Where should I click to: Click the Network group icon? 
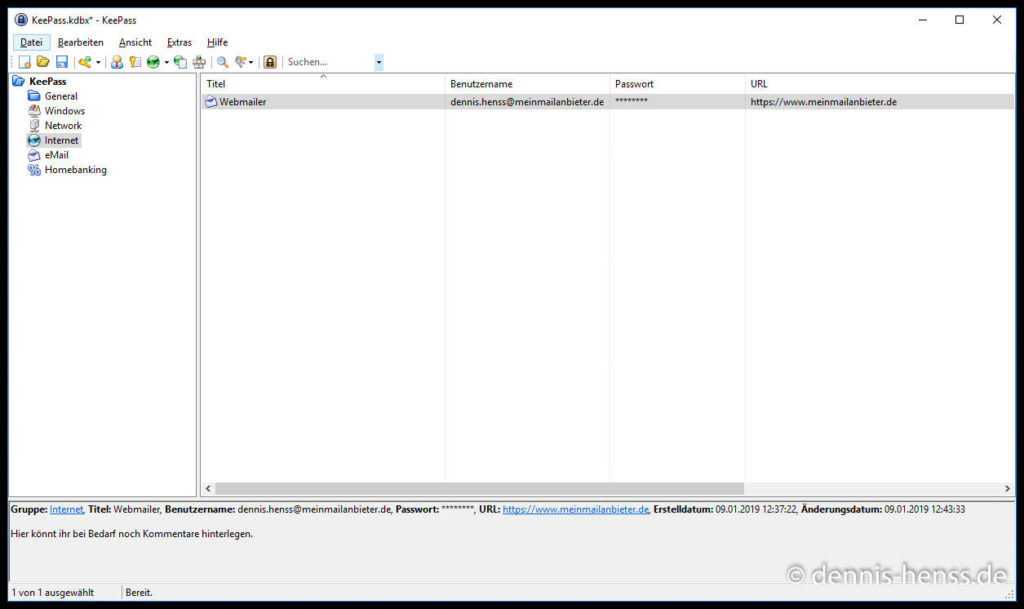tap(34, 125)
